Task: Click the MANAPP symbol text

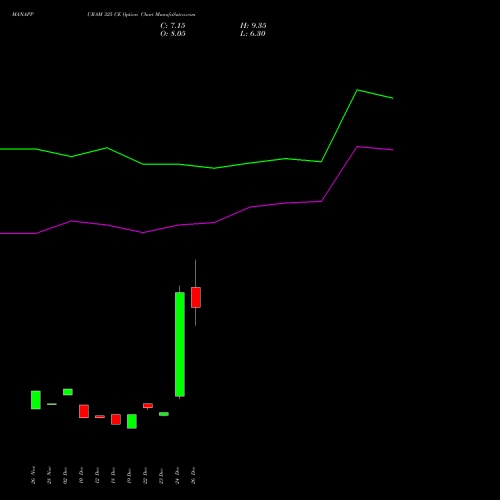Action: pyautogui.click(x=23, y=15)
